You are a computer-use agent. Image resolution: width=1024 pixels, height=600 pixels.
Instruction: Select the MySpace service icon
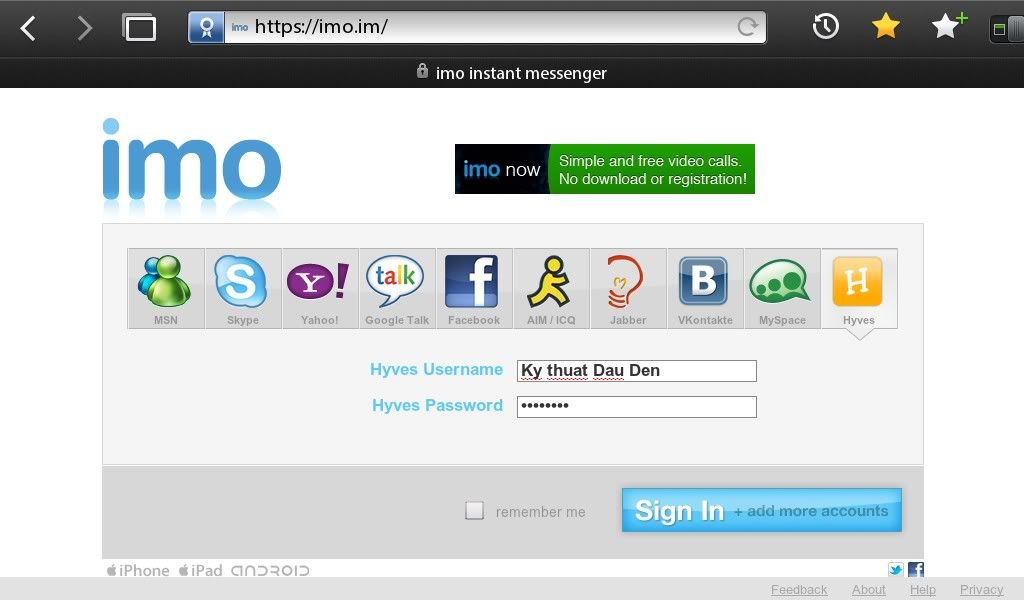[782, 289]
